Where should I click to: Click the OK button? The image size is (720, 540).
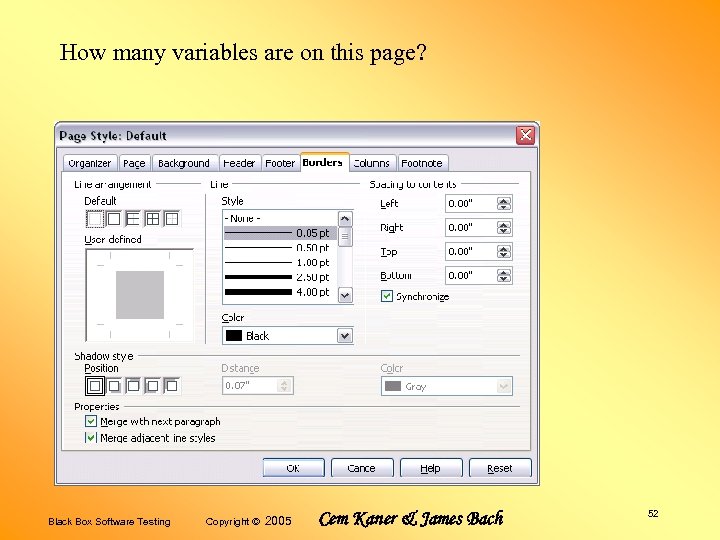293,468
